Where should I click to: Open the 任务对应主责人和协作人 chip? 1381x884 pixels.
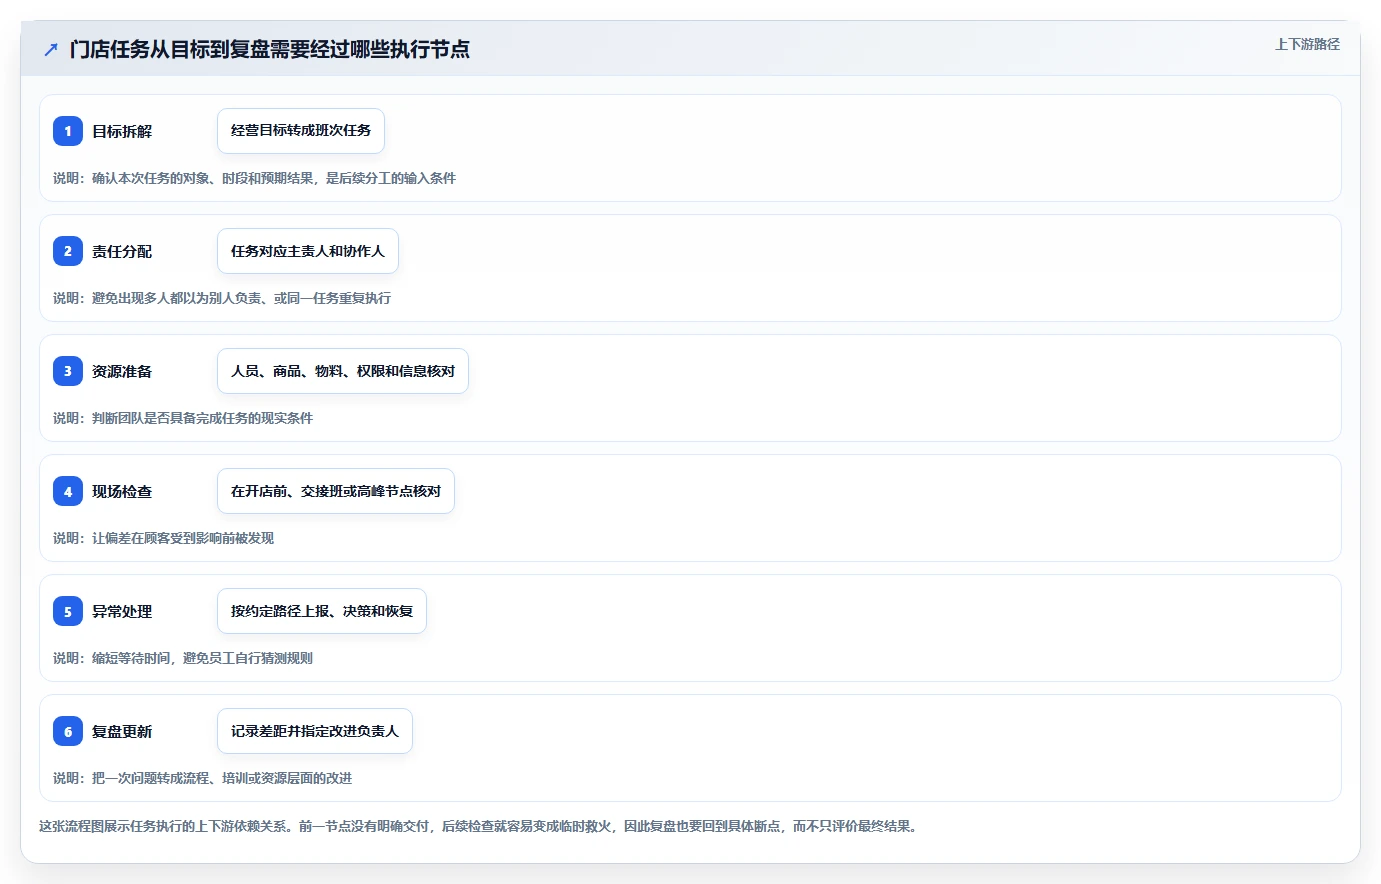tap(308, 251)
